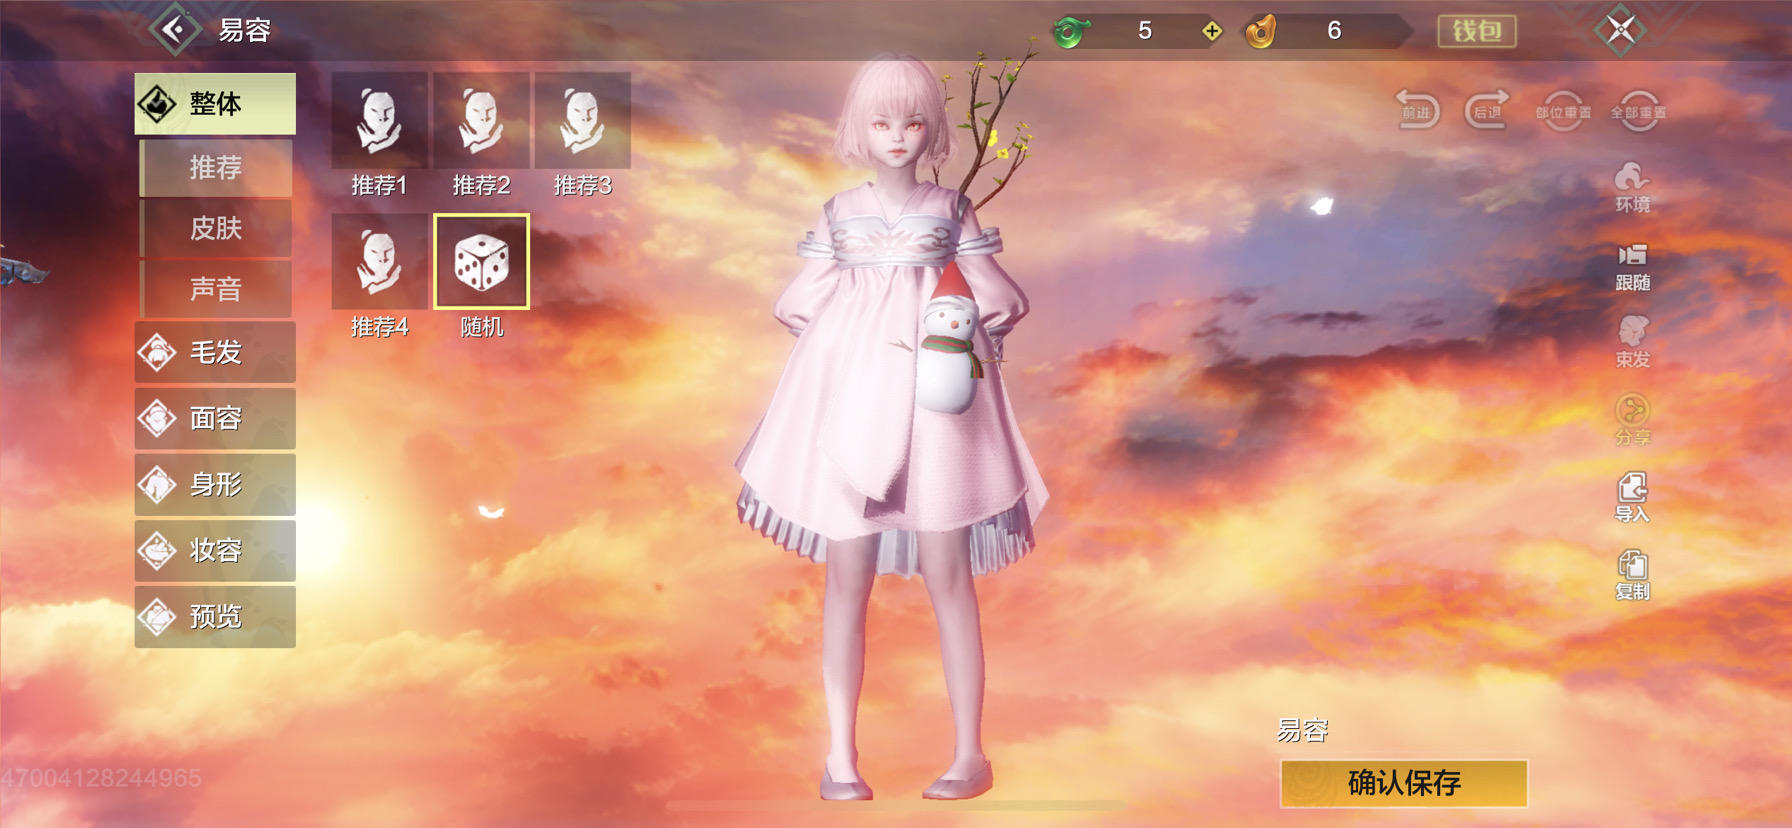Screen dimensions: 1792x828
Task: Switch to the 身形 category
Action: click(215, 484)
